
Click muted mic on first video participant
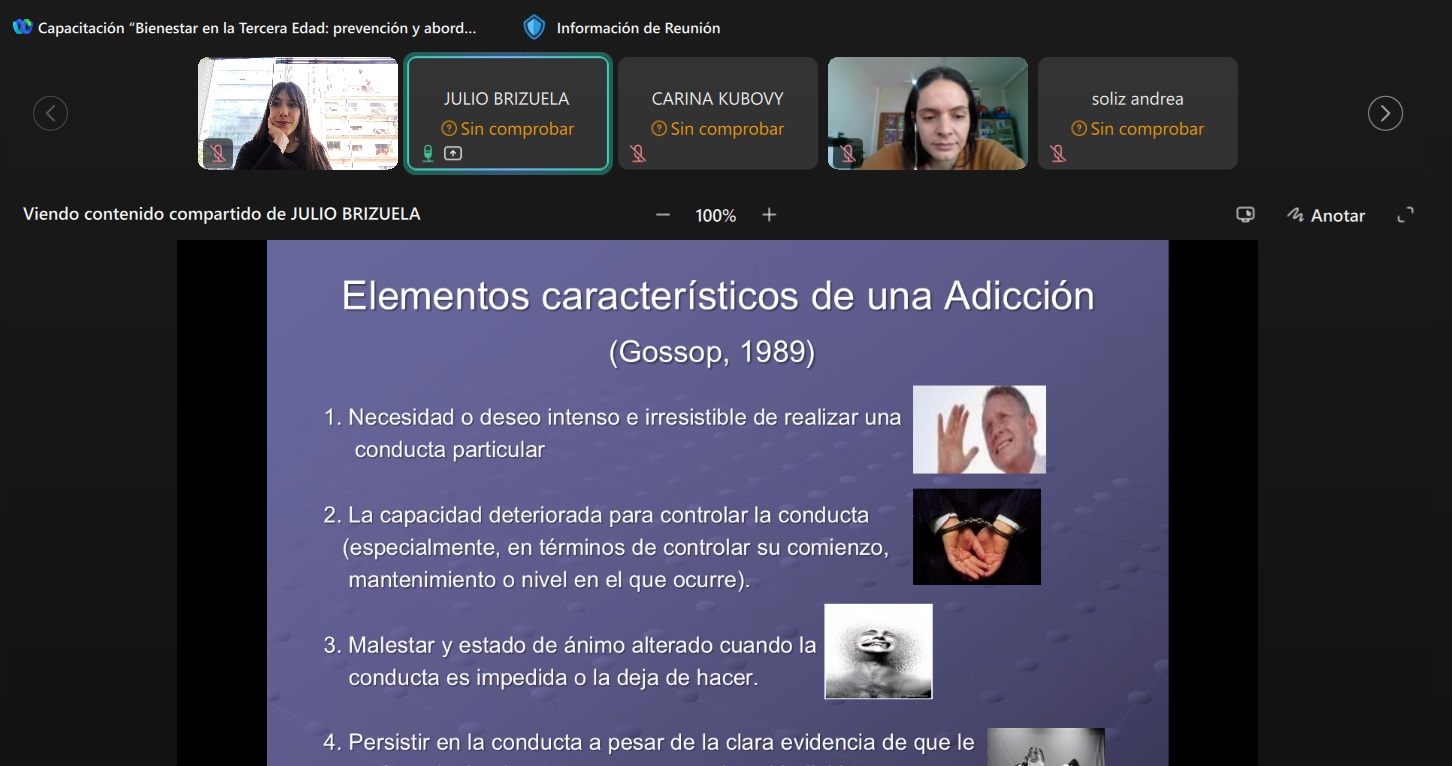[x=217, y=154]
